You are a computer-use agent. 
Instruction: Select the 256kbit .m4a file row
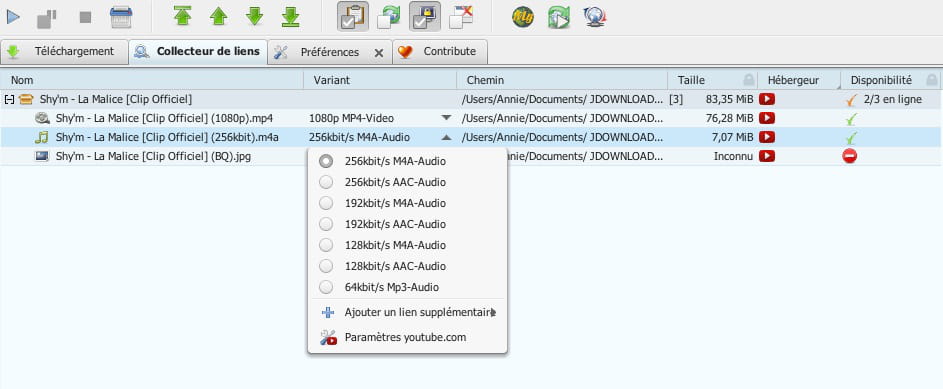pos(471,137)
